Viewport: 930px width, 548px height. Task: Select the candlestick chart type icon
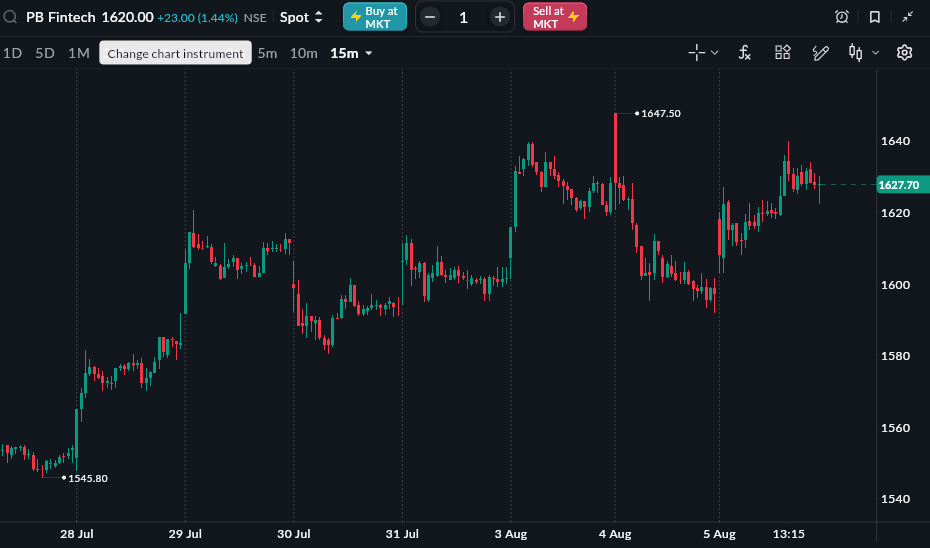click(855, 53)
